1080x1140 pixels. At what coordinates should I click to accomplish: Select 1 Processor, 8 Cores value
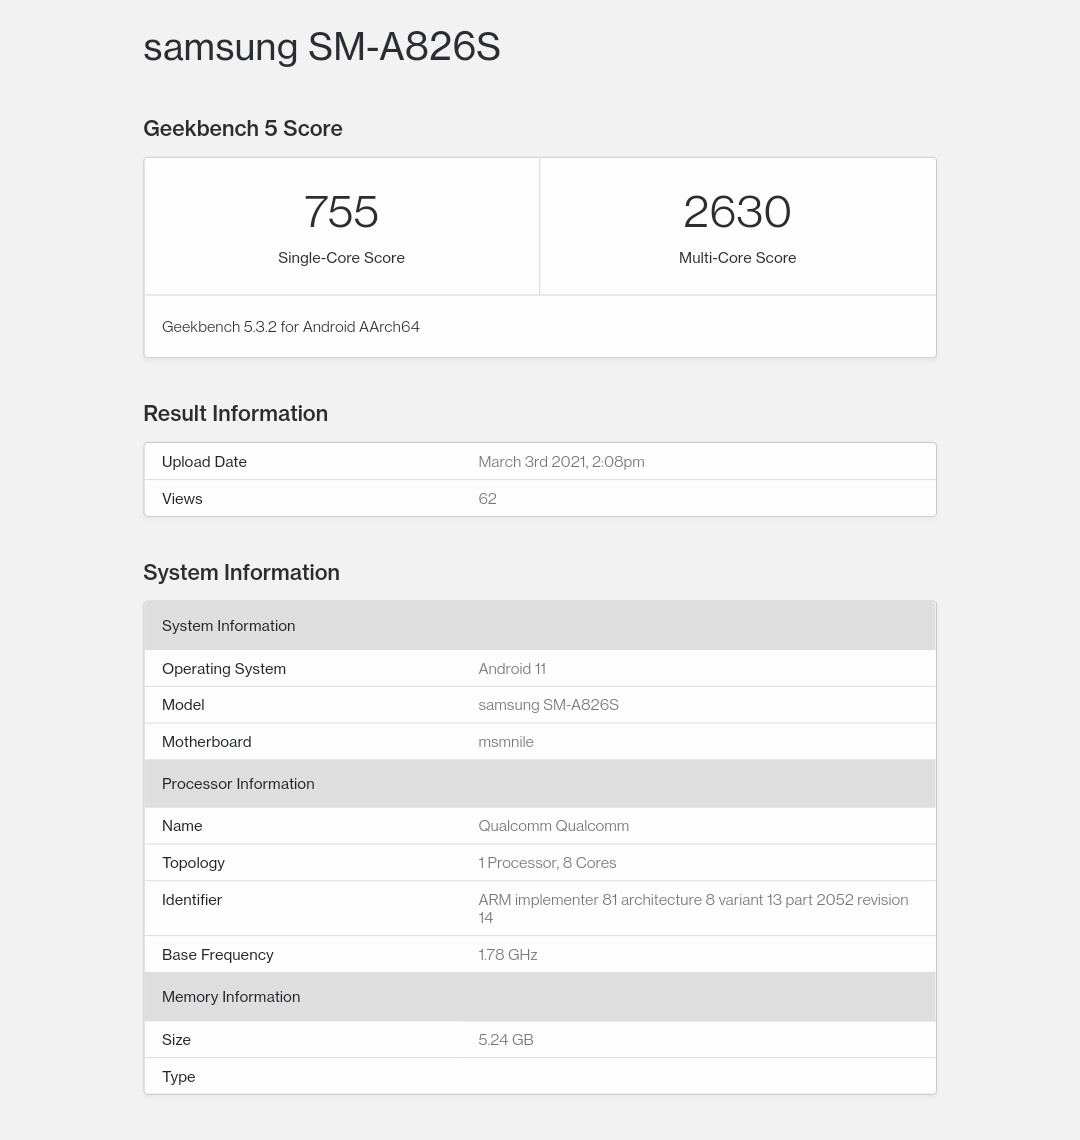tap(547, 863)
